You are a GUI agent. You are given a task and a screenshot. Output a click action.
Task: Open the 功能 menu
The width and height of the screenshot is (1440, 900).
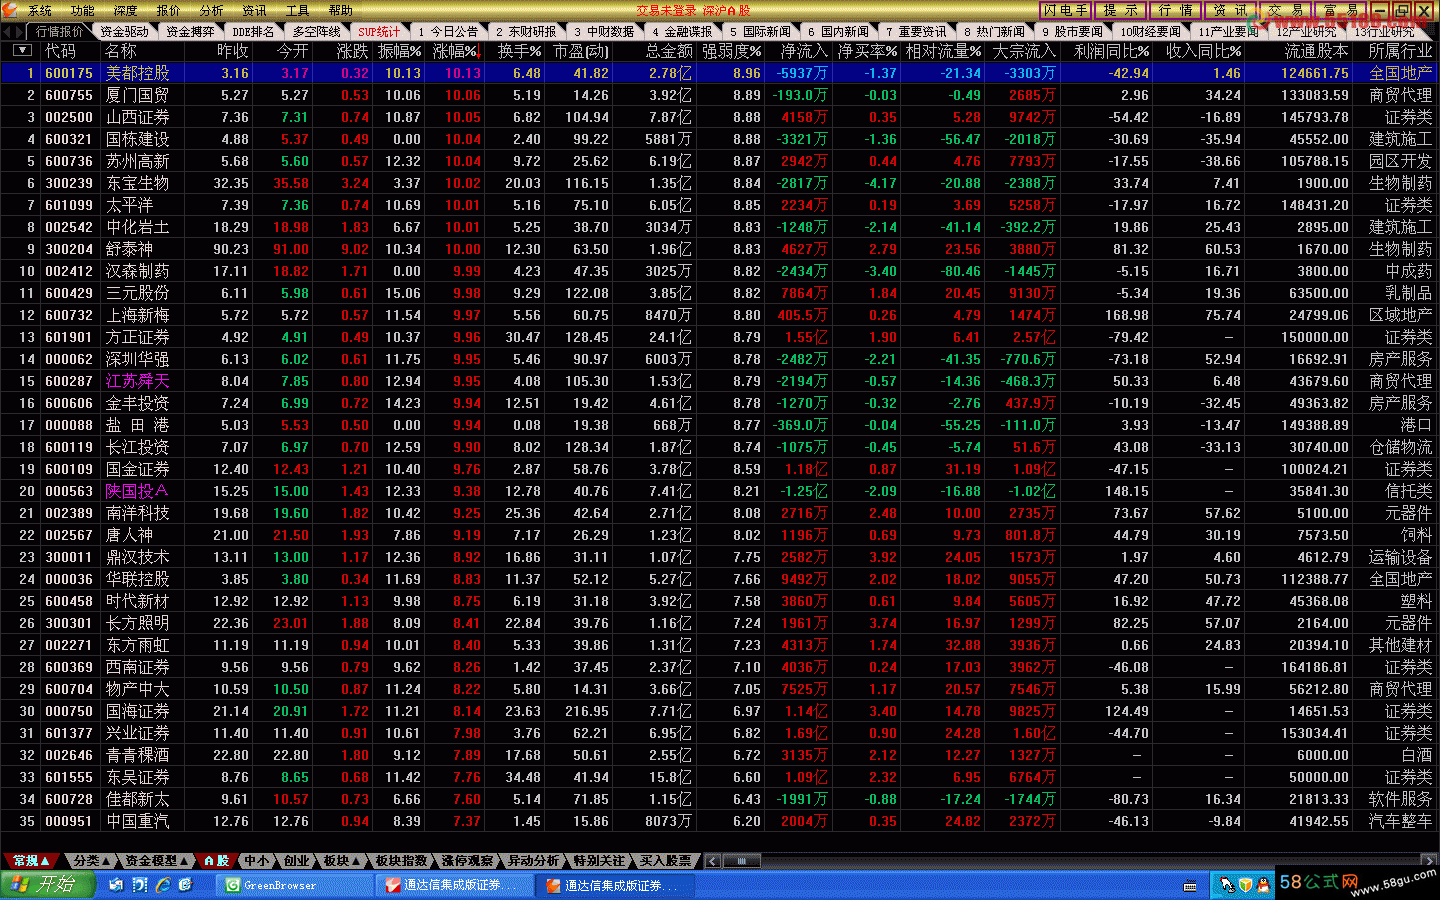click(83, 11)
